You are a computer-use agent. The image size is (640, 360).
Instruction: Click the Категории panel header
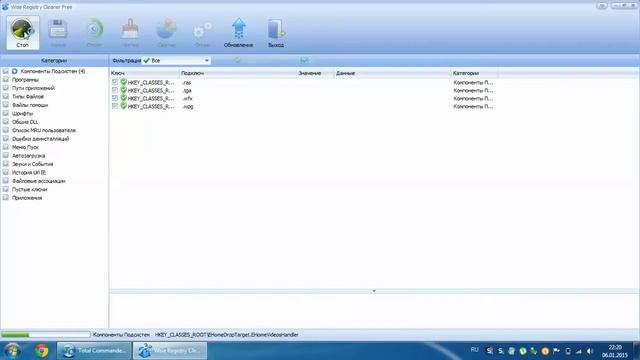[54, 60]
